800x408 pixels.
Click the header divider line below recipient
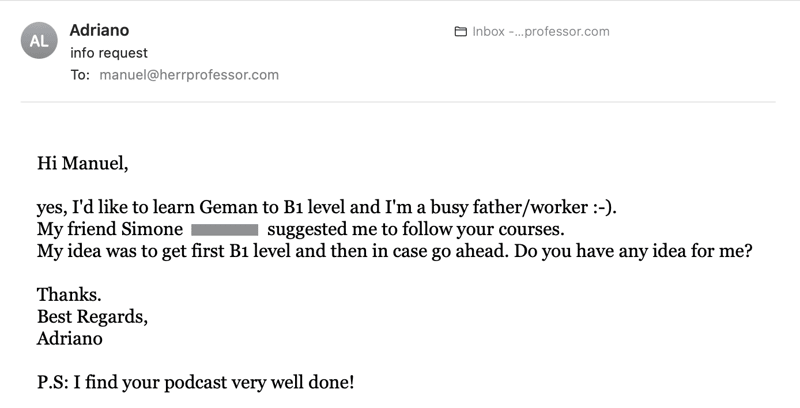tap(398, 102)
